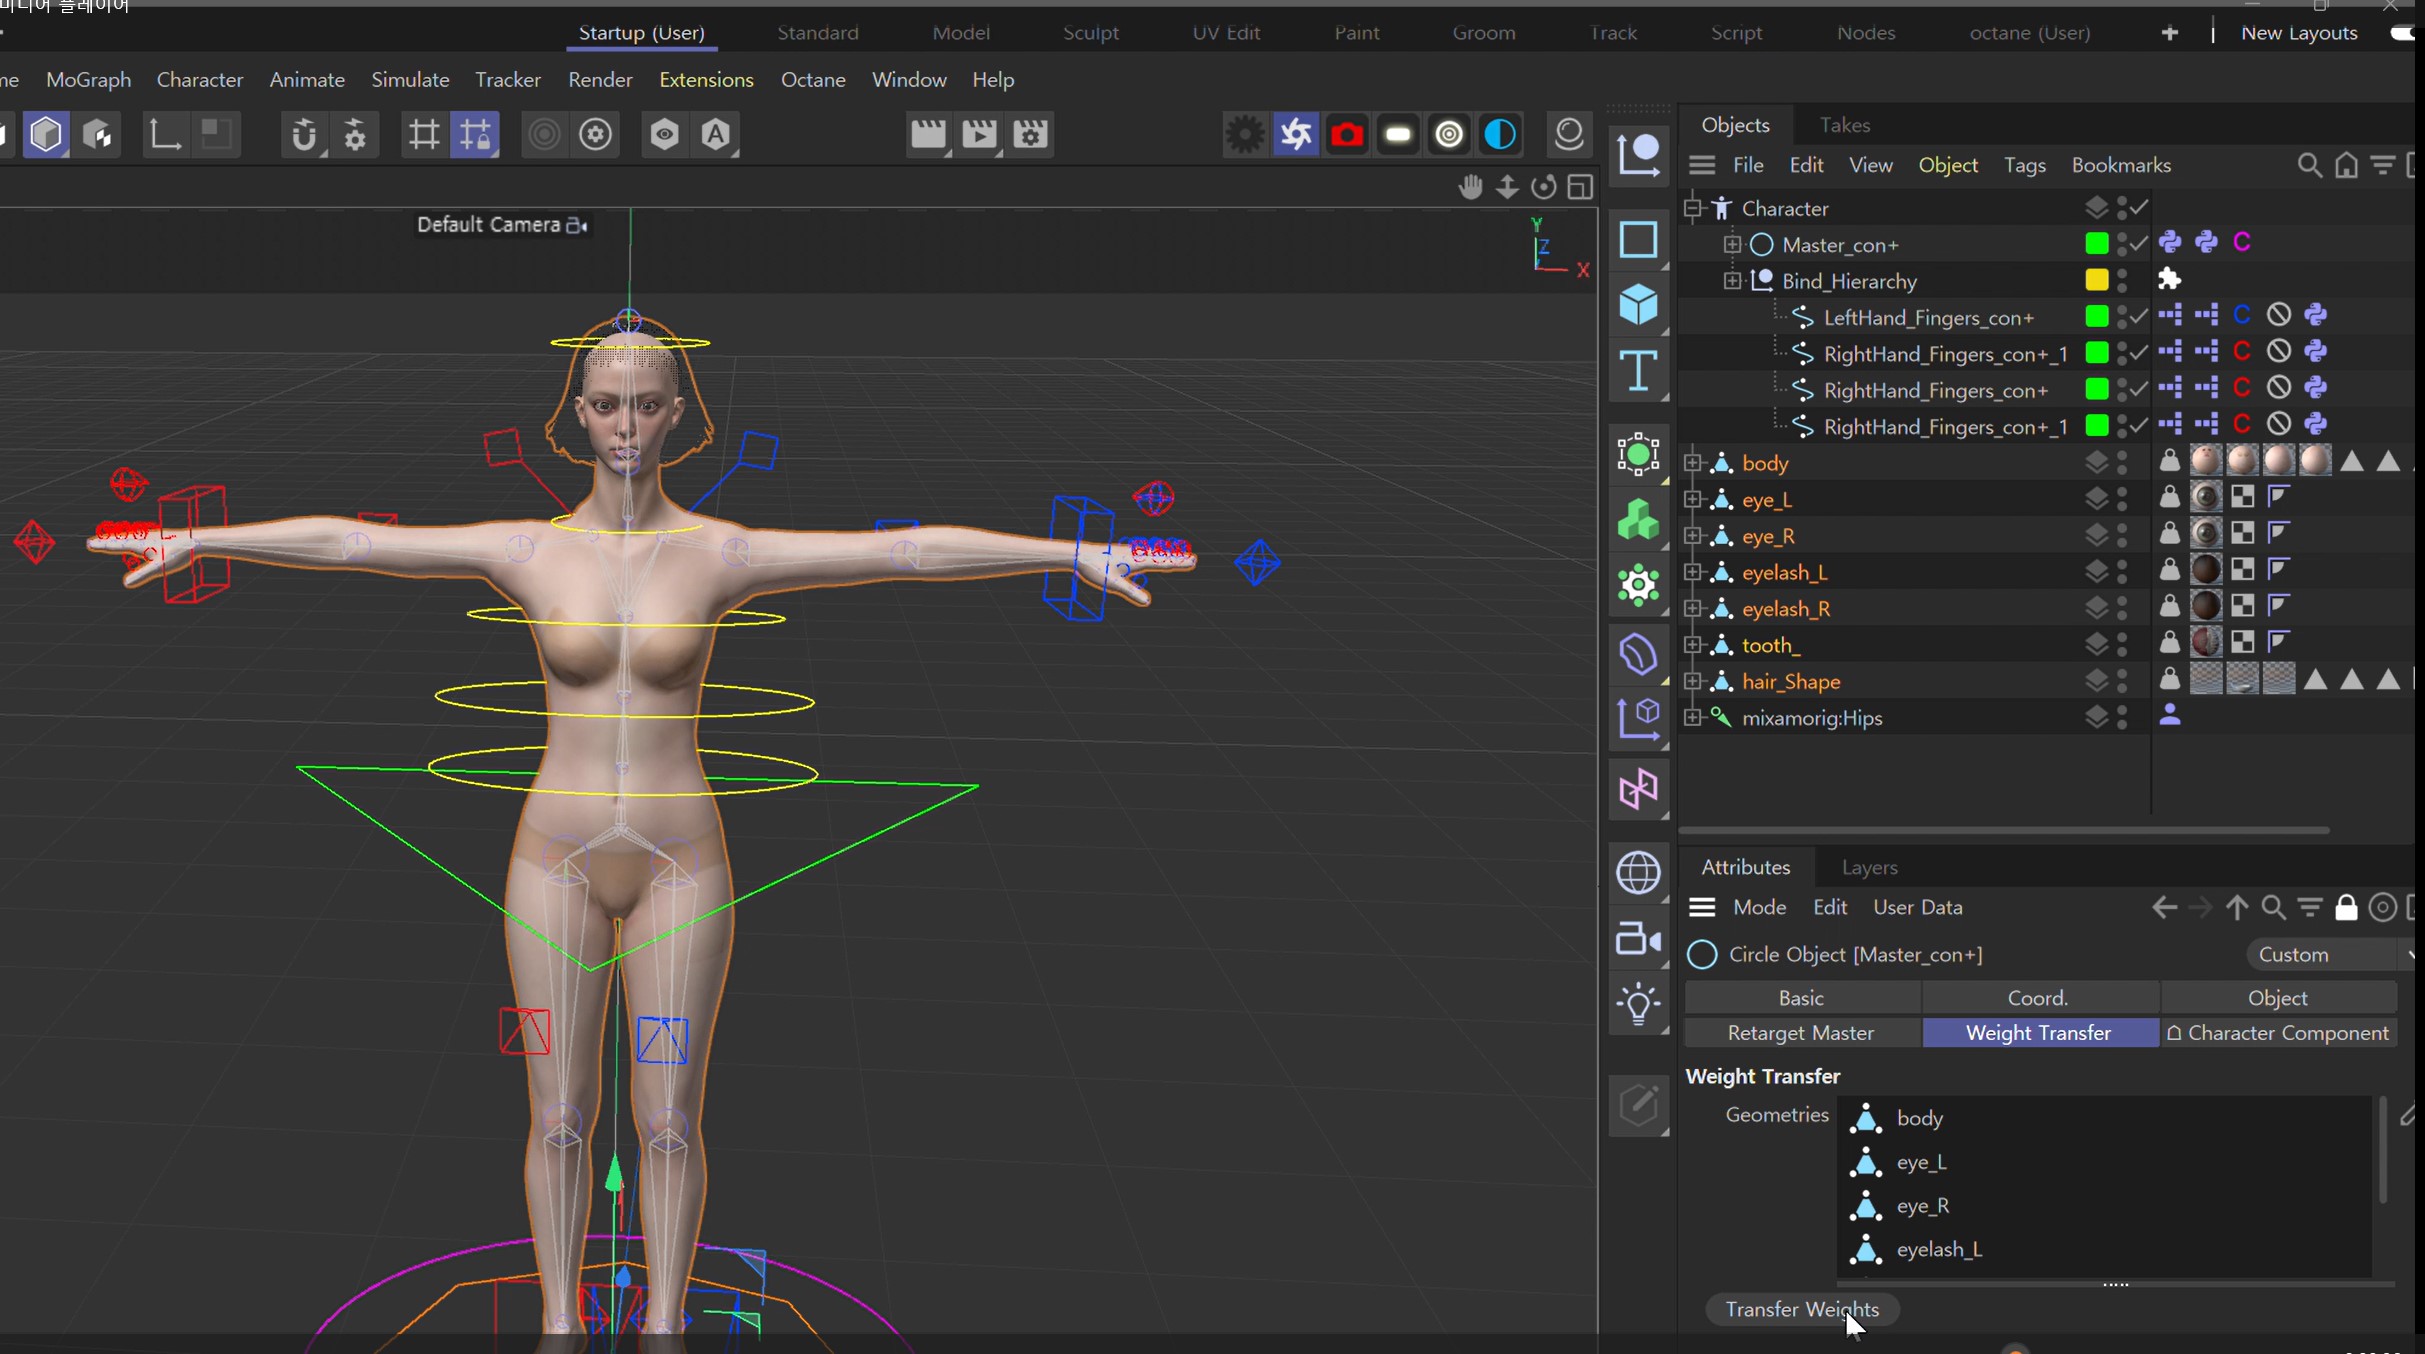Open the Retarget Master tab button

1801,1033
